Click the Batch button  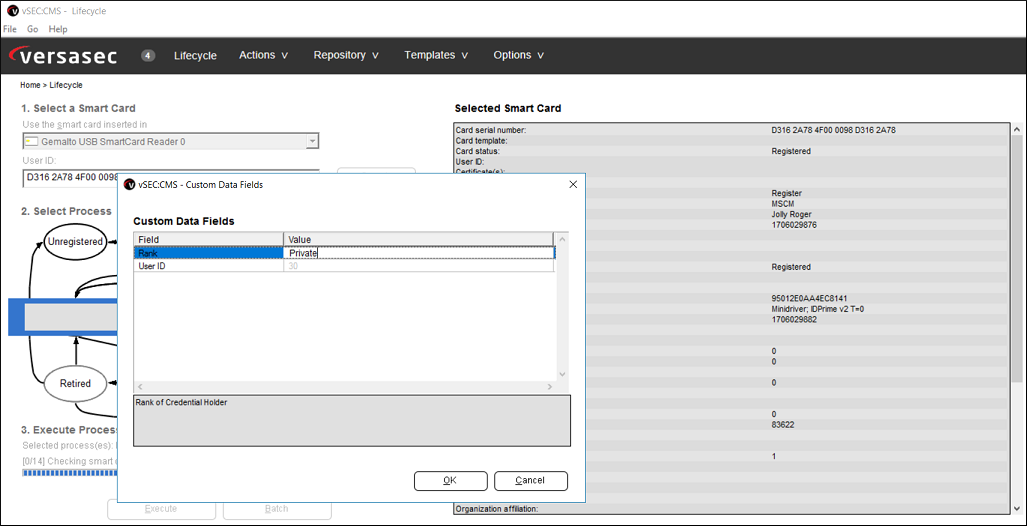[277, 509]
